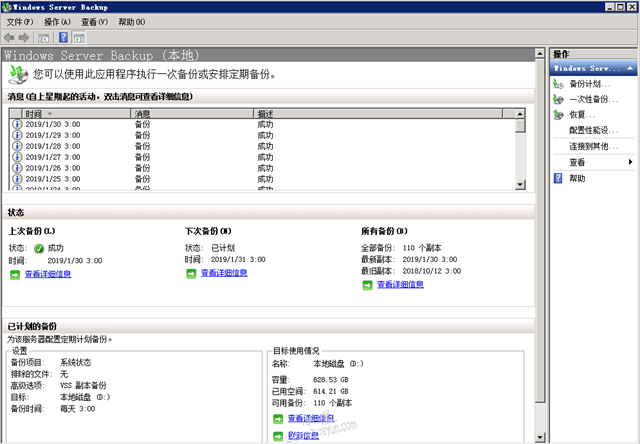This screenshot has width=640, height=444.
Task: Open 备份计划... action
Action: (x=590, y=84)
